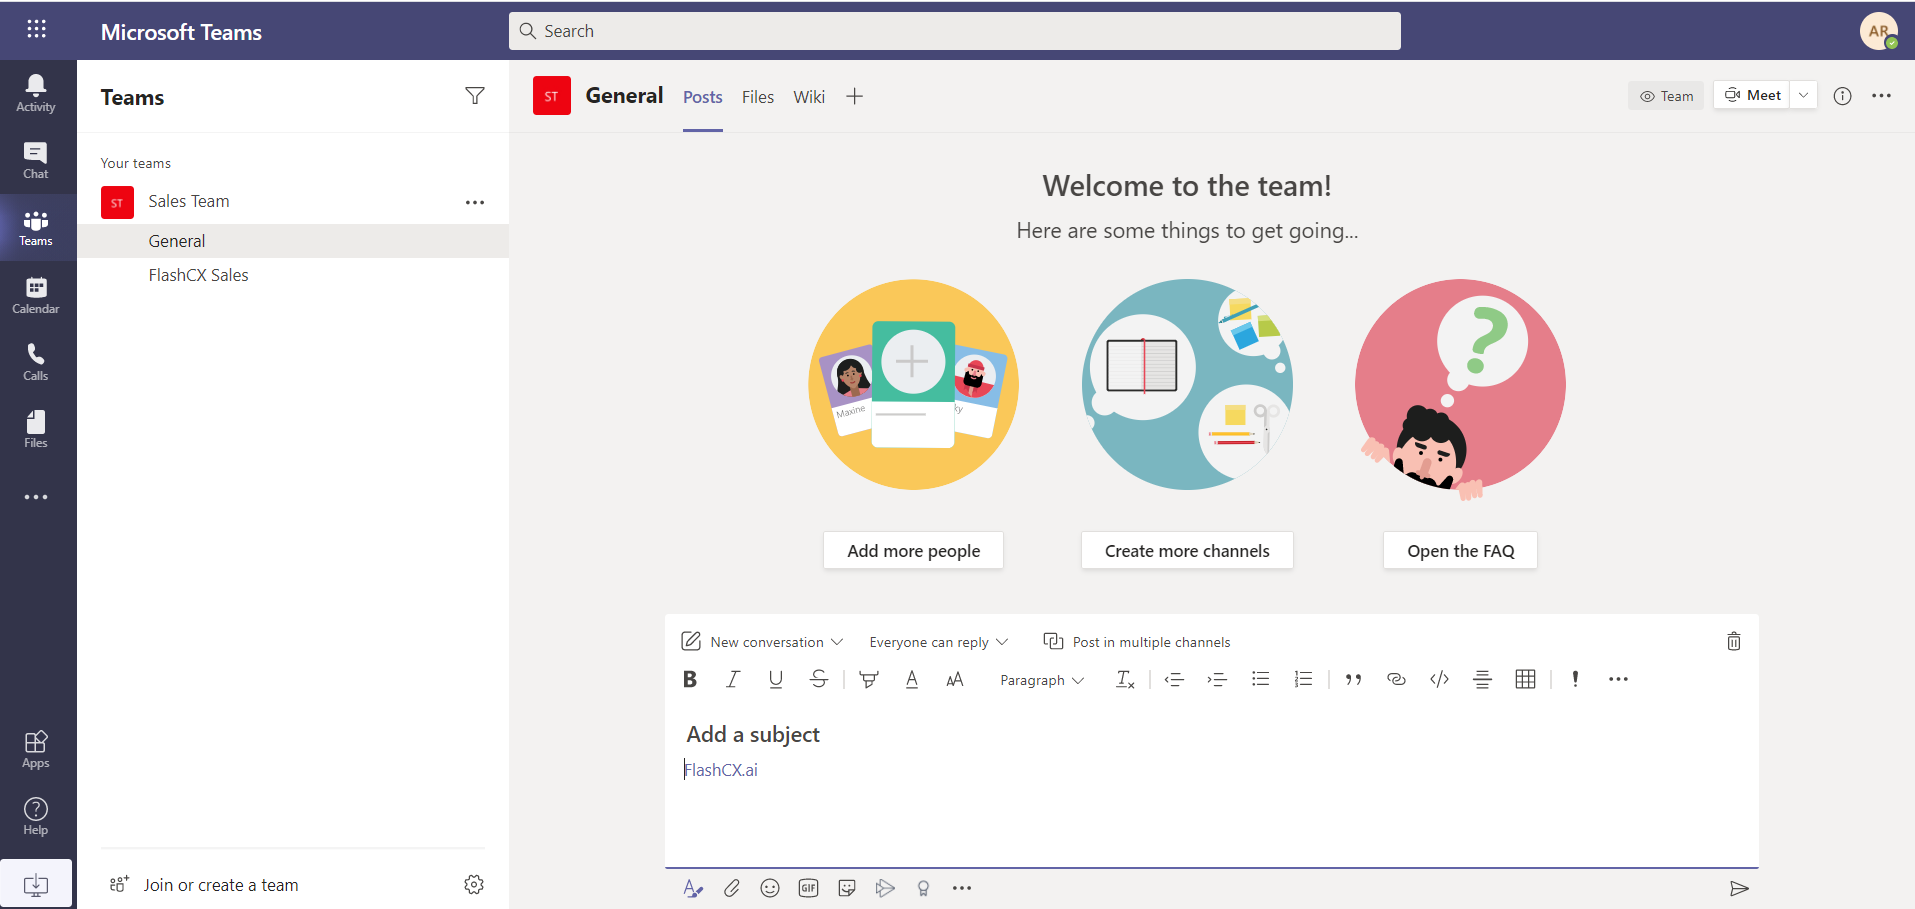The width and height of the screenshot is (1915, 909).
Task: Open the Stream icon below the compose box
Action: (x=885, y=888)
